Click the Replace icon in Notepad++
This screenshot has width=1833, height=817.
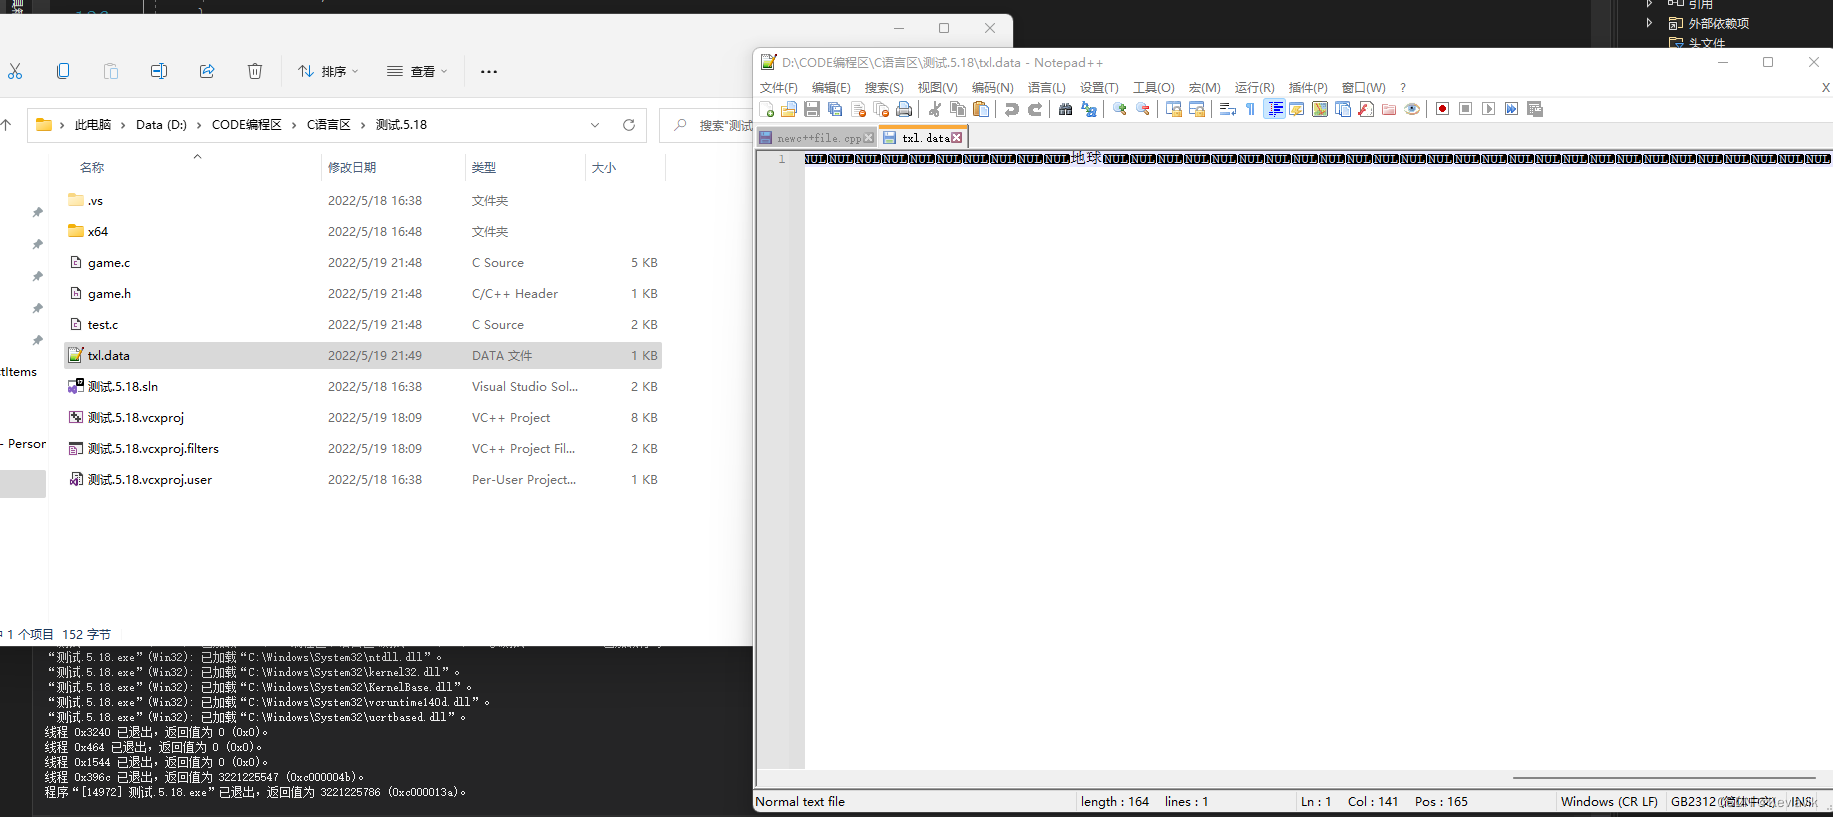[1089, 109]
